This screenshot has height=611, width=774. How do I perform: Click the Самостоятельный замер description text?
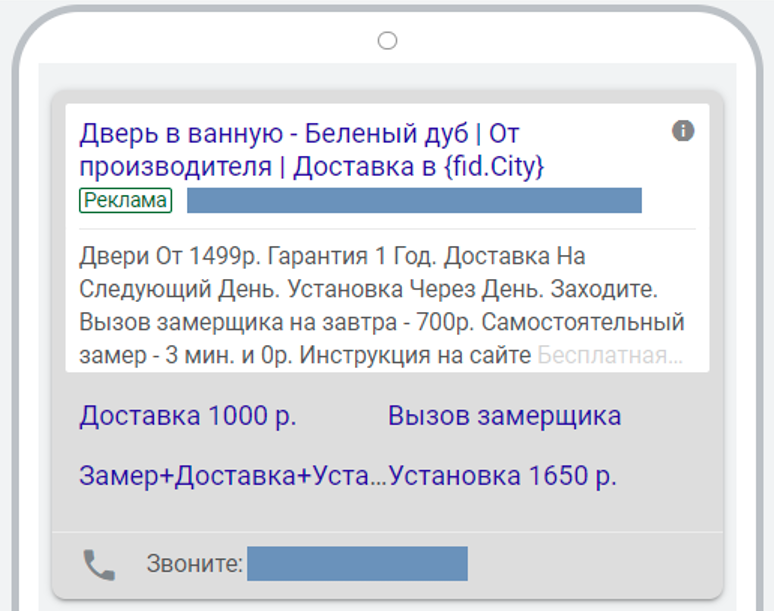click(590, 323)
